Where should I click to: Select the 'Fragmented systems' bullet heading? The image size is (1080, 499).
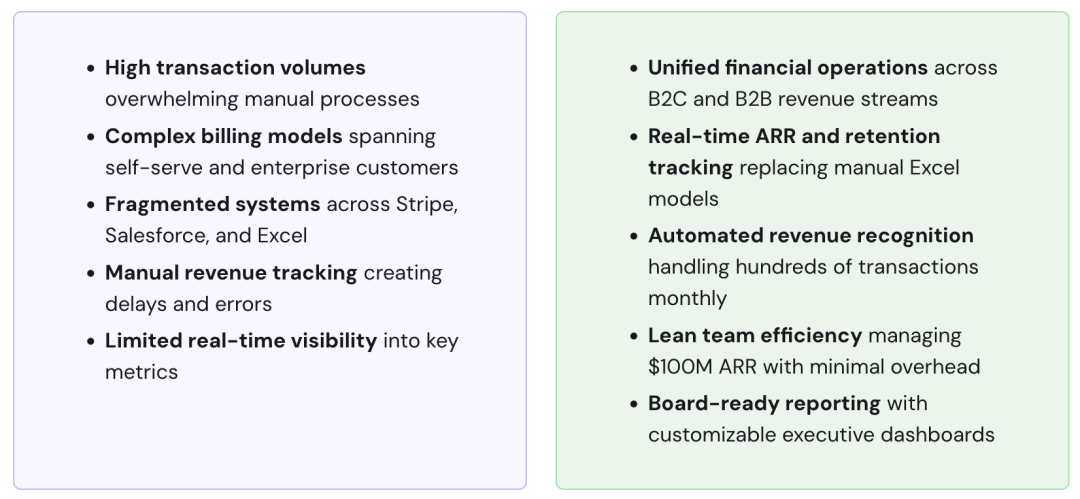212,204
